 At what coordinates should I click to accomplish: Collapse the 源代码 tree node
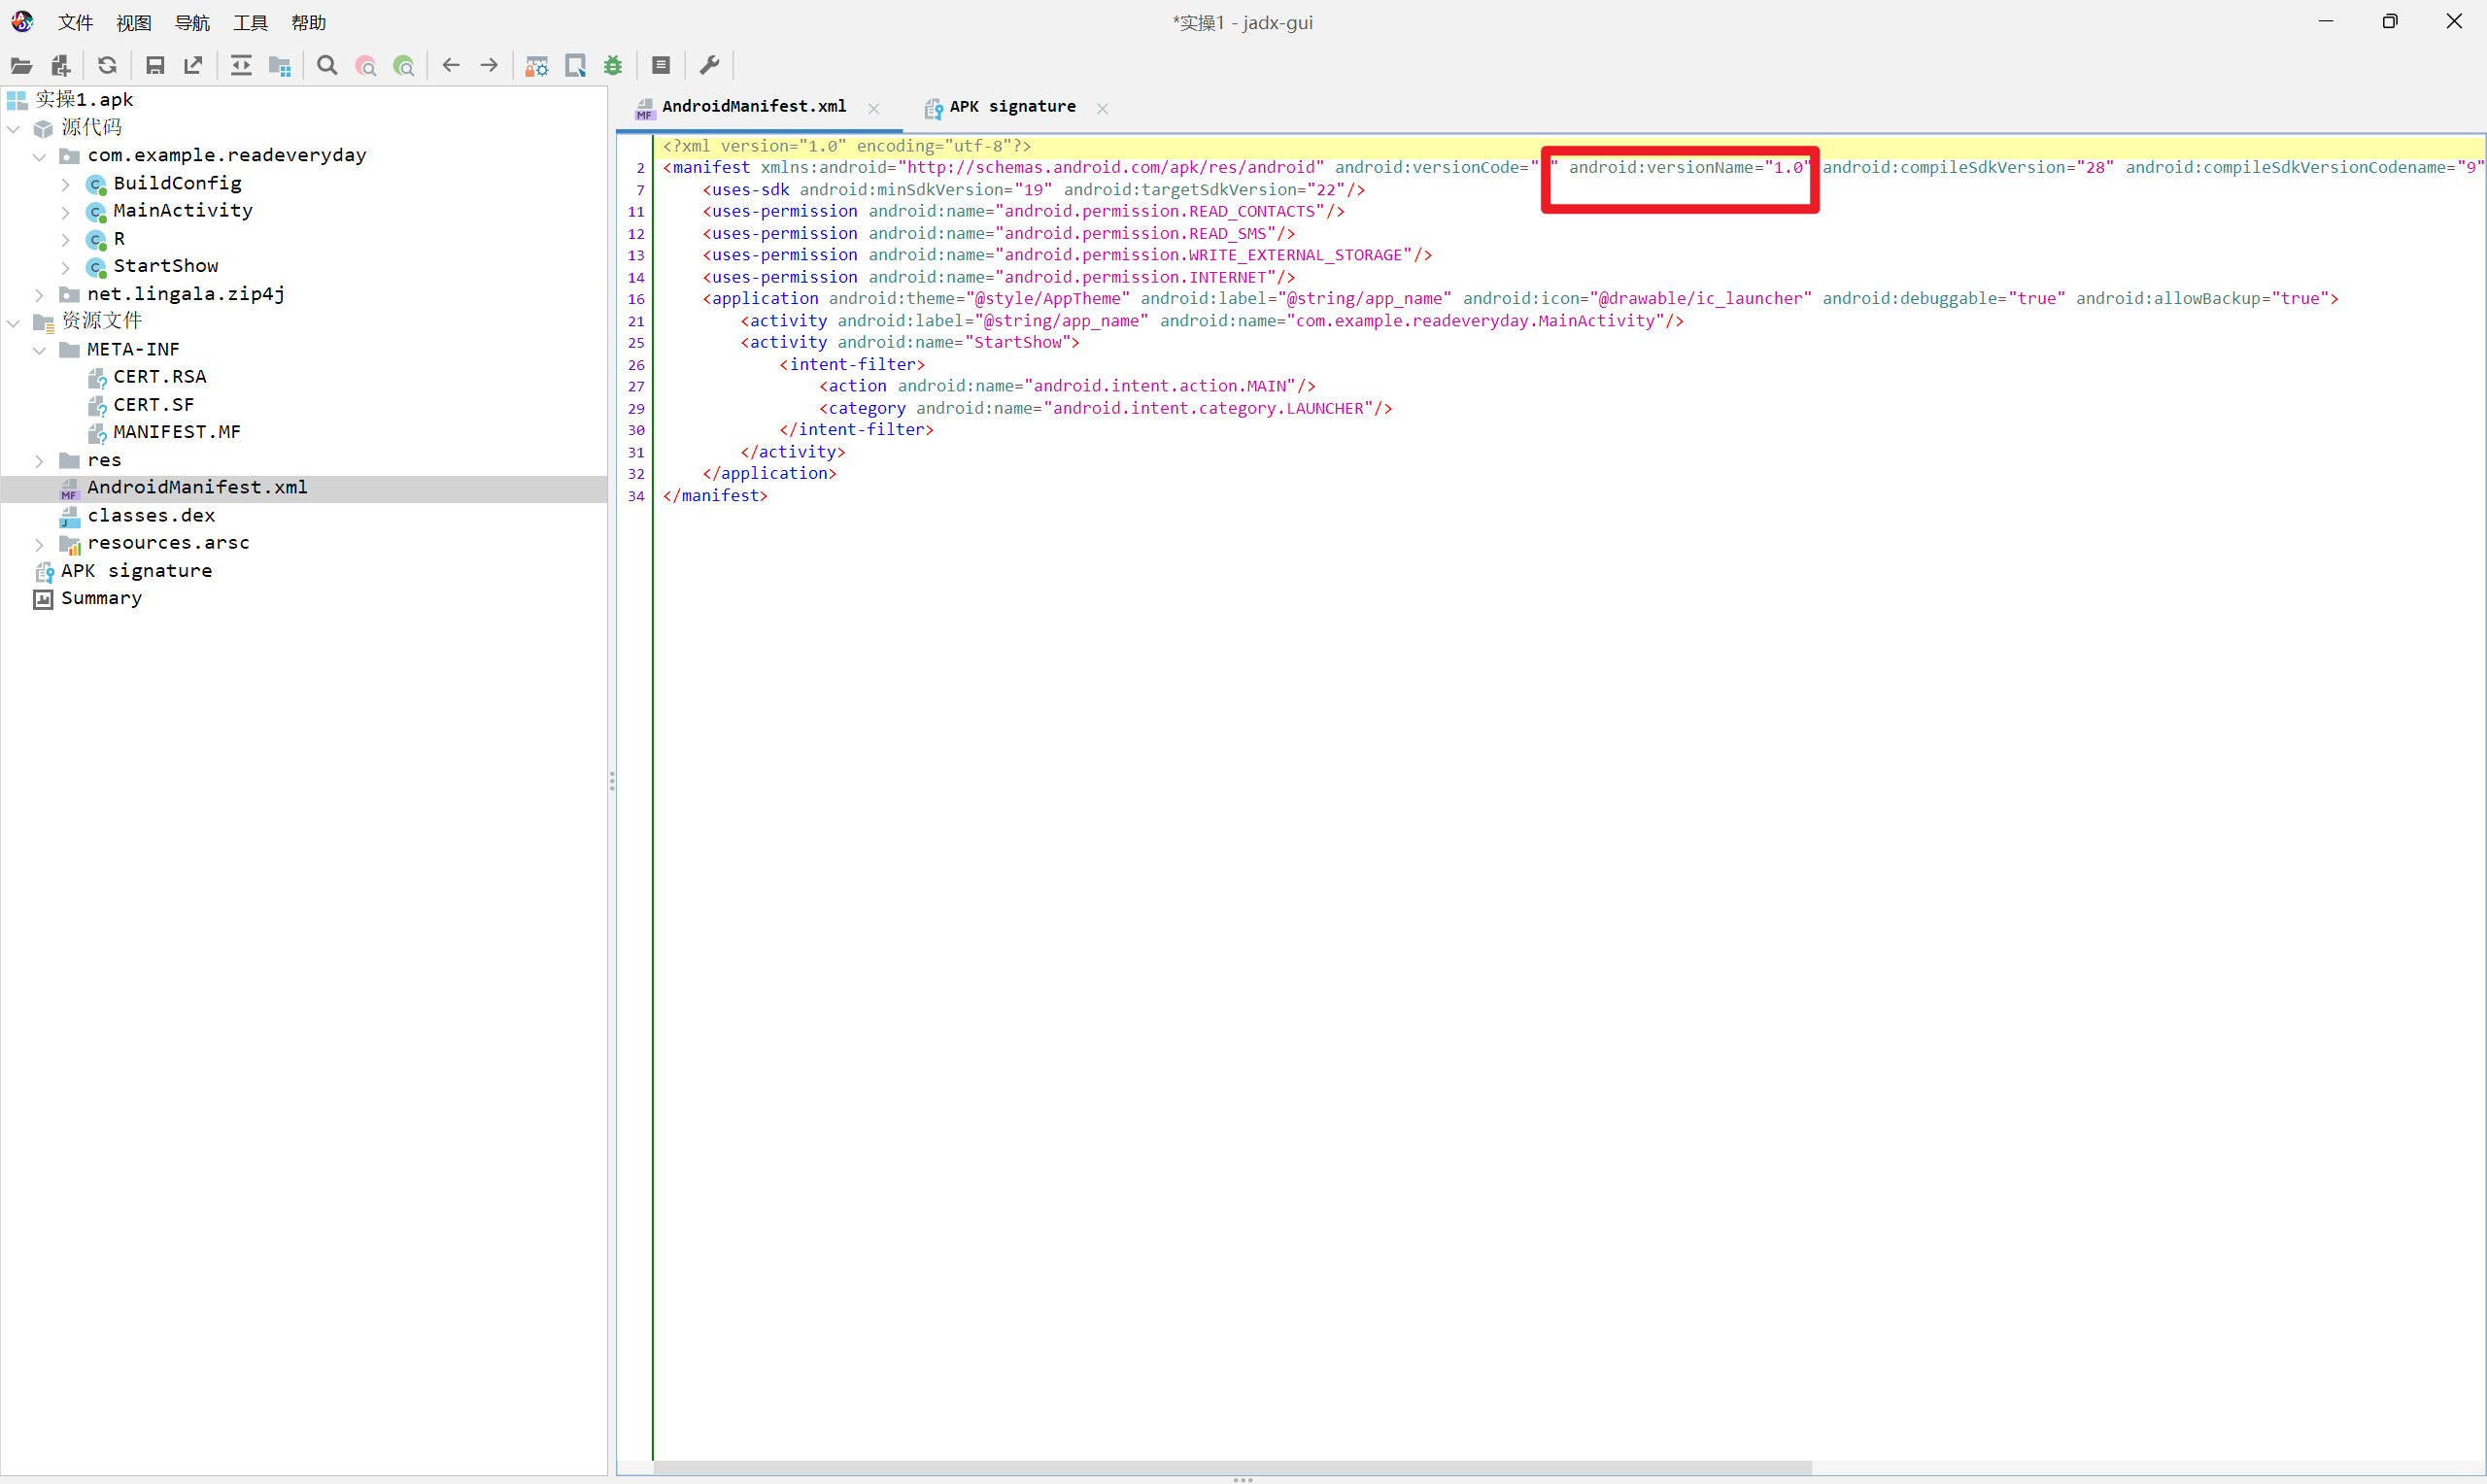(x=14, y=128)
